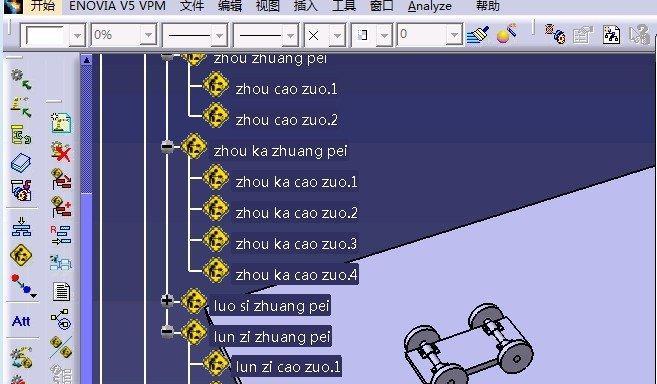
Task: Select zhou ka cao zuo.3 tree item
Action: pyautogui.click(x=296, y=244)
